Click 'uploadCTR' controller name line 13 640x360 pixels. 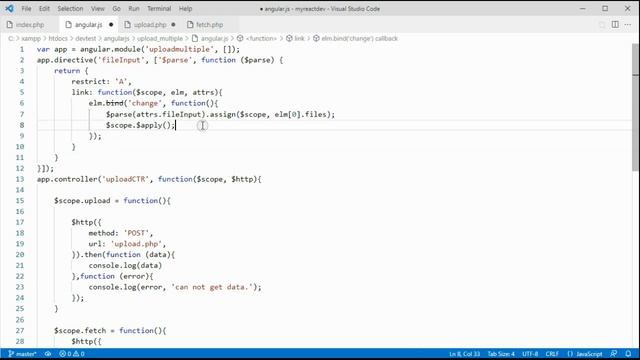125,179
